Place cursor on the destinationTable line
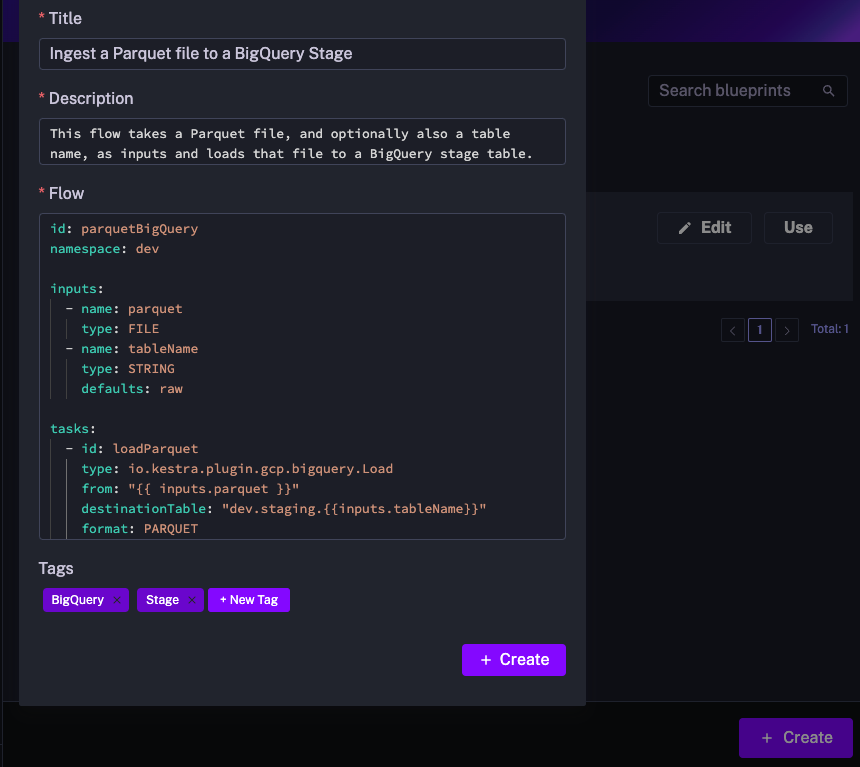This screenshot has height=767, width=860. click(x=284, y=509)
